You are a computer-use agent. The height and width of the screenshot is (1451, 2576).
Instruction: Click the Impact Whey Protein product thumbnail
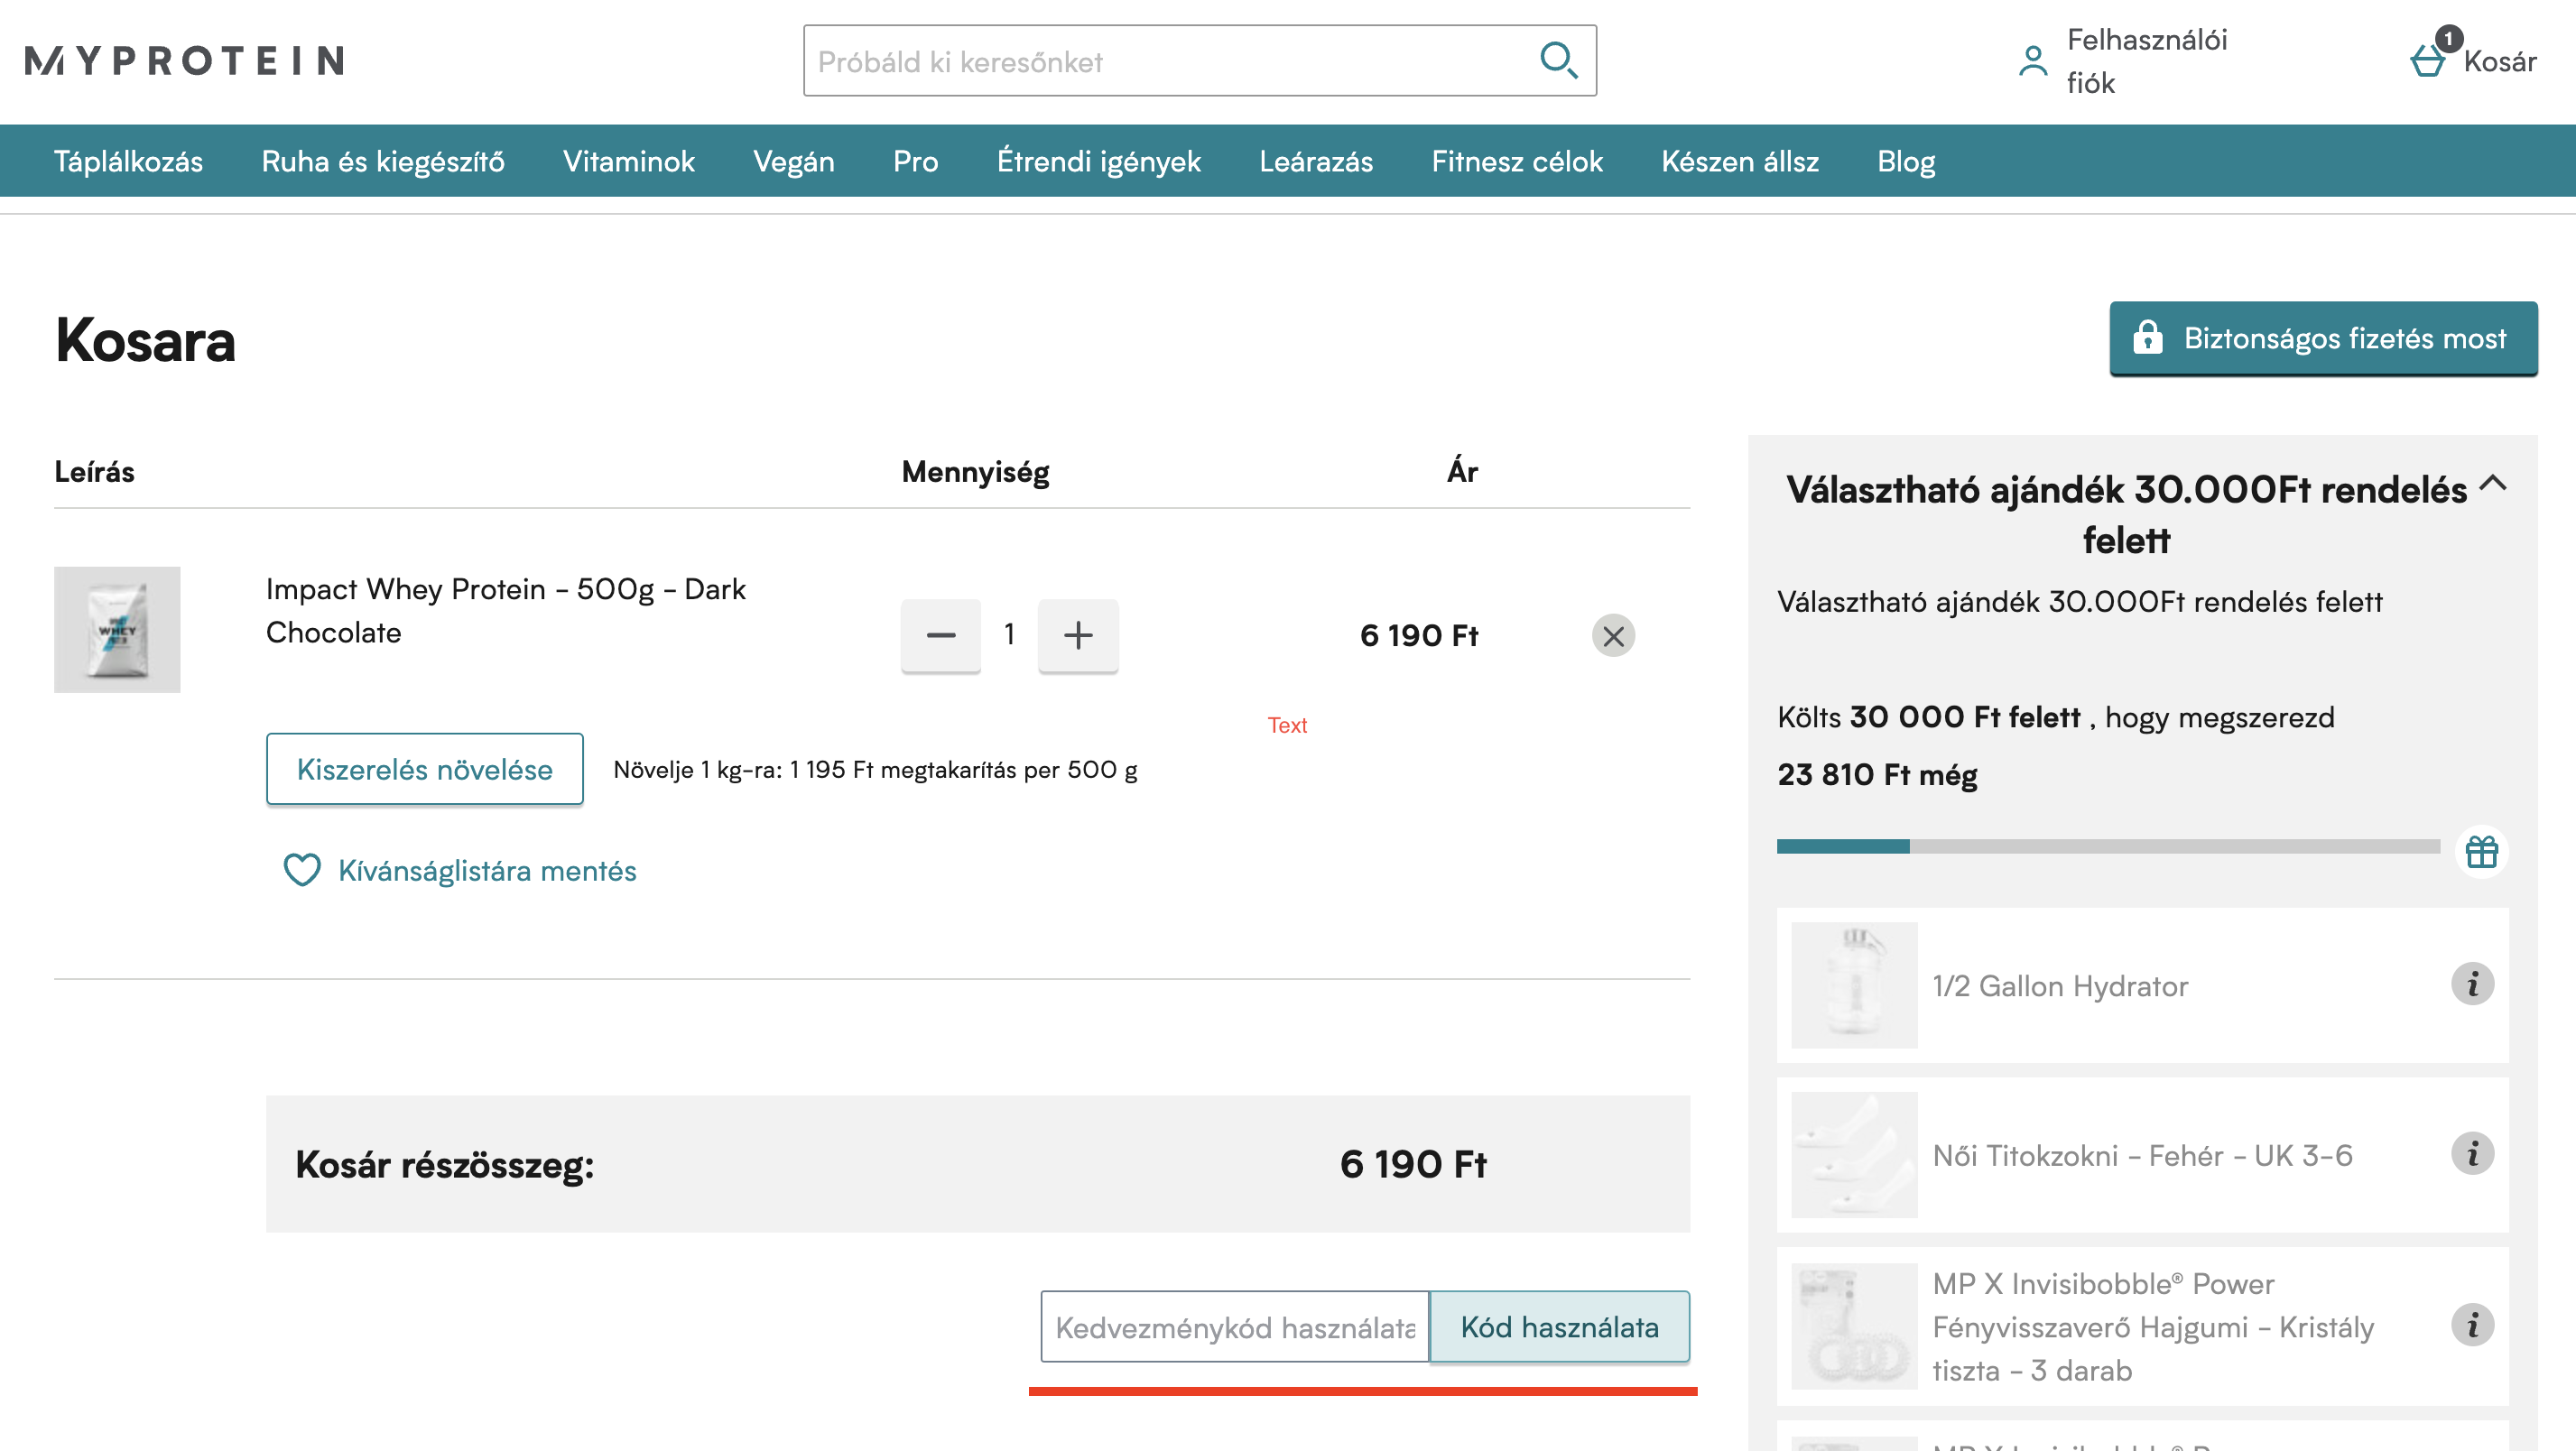117,629
